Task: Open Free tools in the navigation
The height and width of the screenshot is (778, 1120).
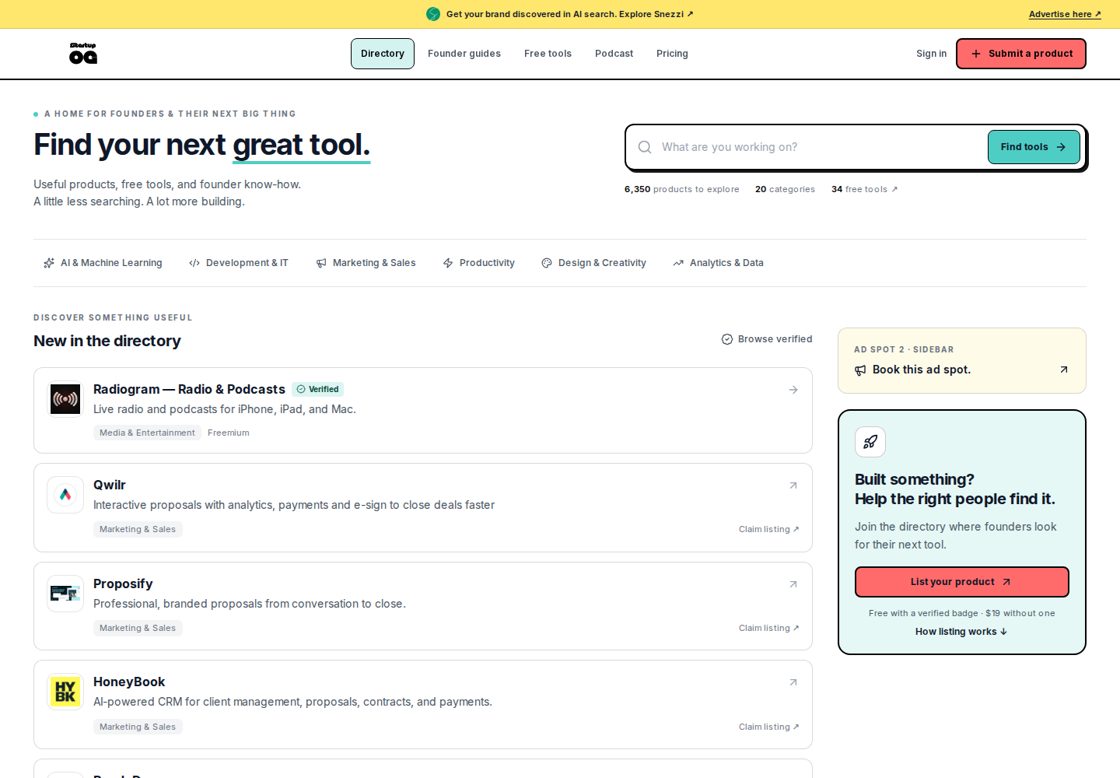Action: click(548, 54)
